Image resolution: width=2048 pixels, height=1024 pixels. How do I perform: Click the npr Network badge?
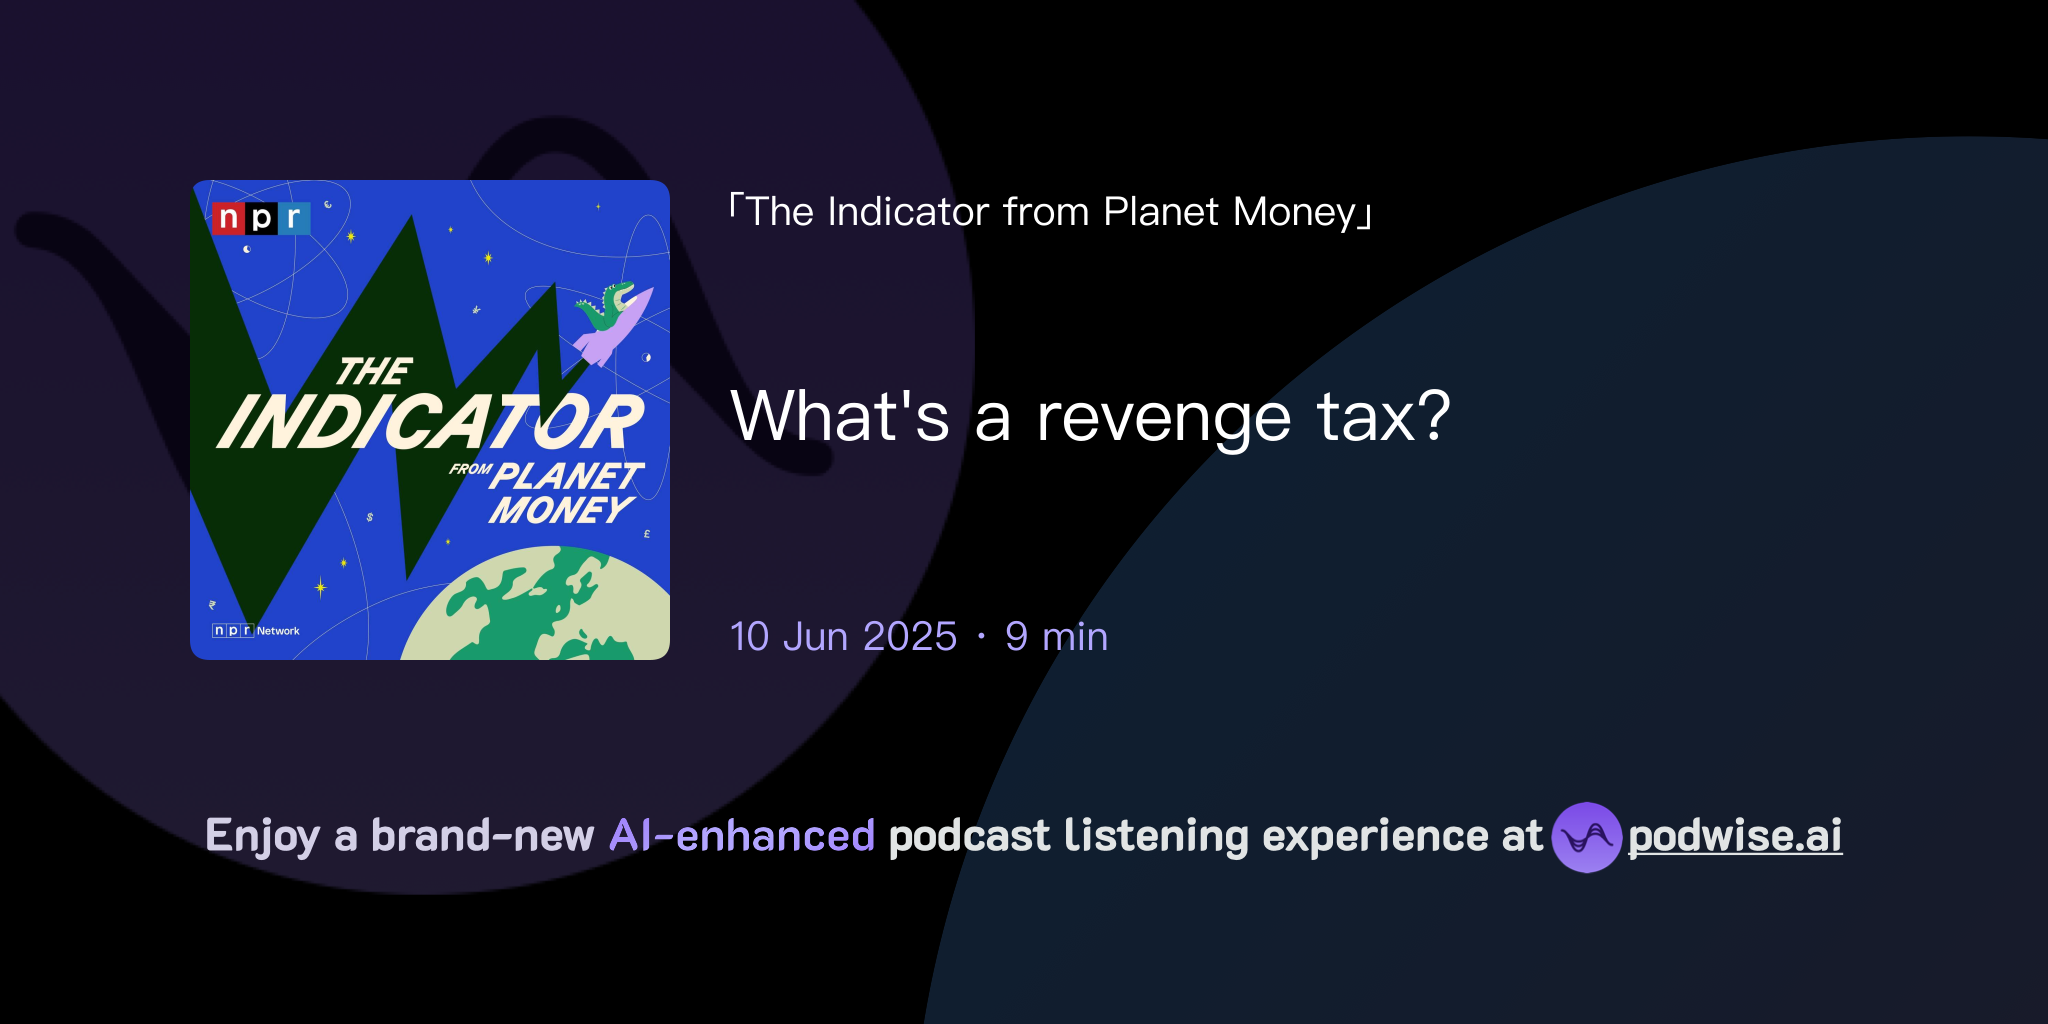(256, 631)
